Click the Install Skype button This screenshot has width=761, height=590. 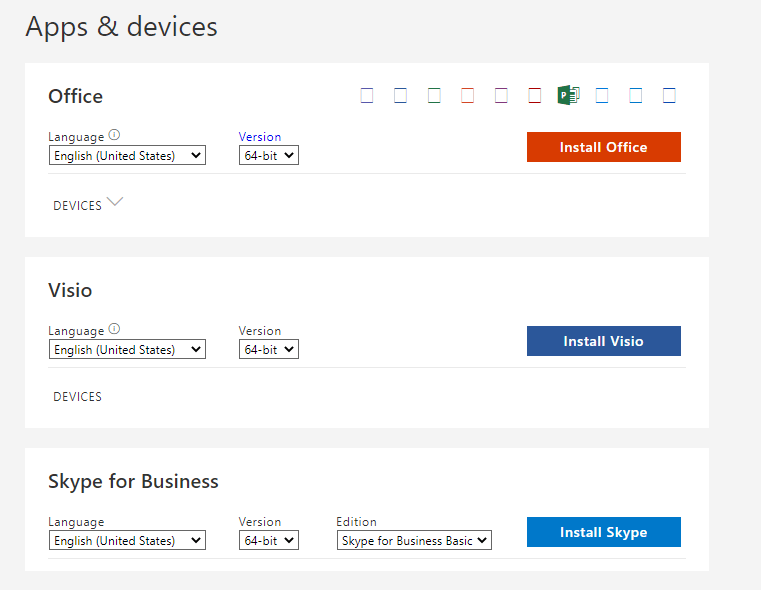(603, 532)
